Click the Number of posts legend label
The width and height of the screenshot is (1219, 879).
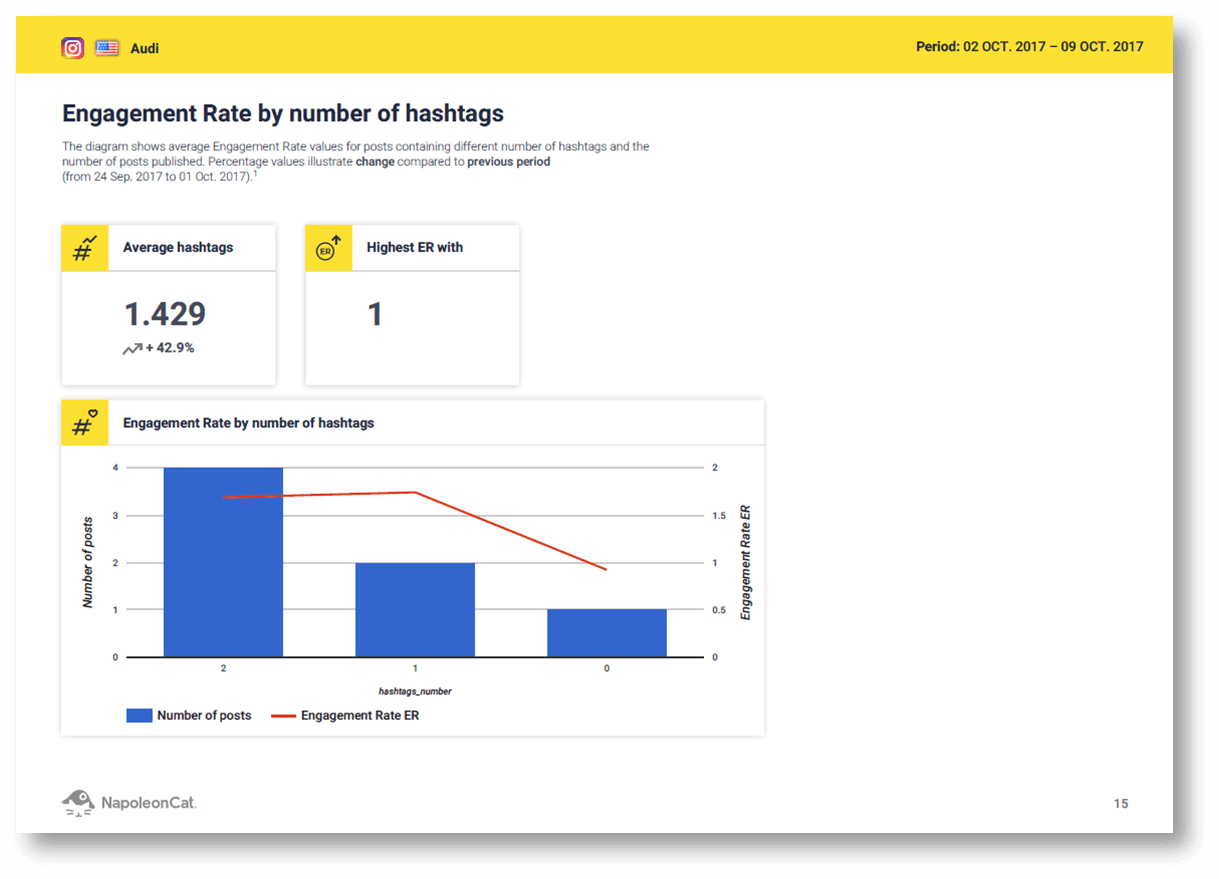pyautogui.click(x=204, y=716)
